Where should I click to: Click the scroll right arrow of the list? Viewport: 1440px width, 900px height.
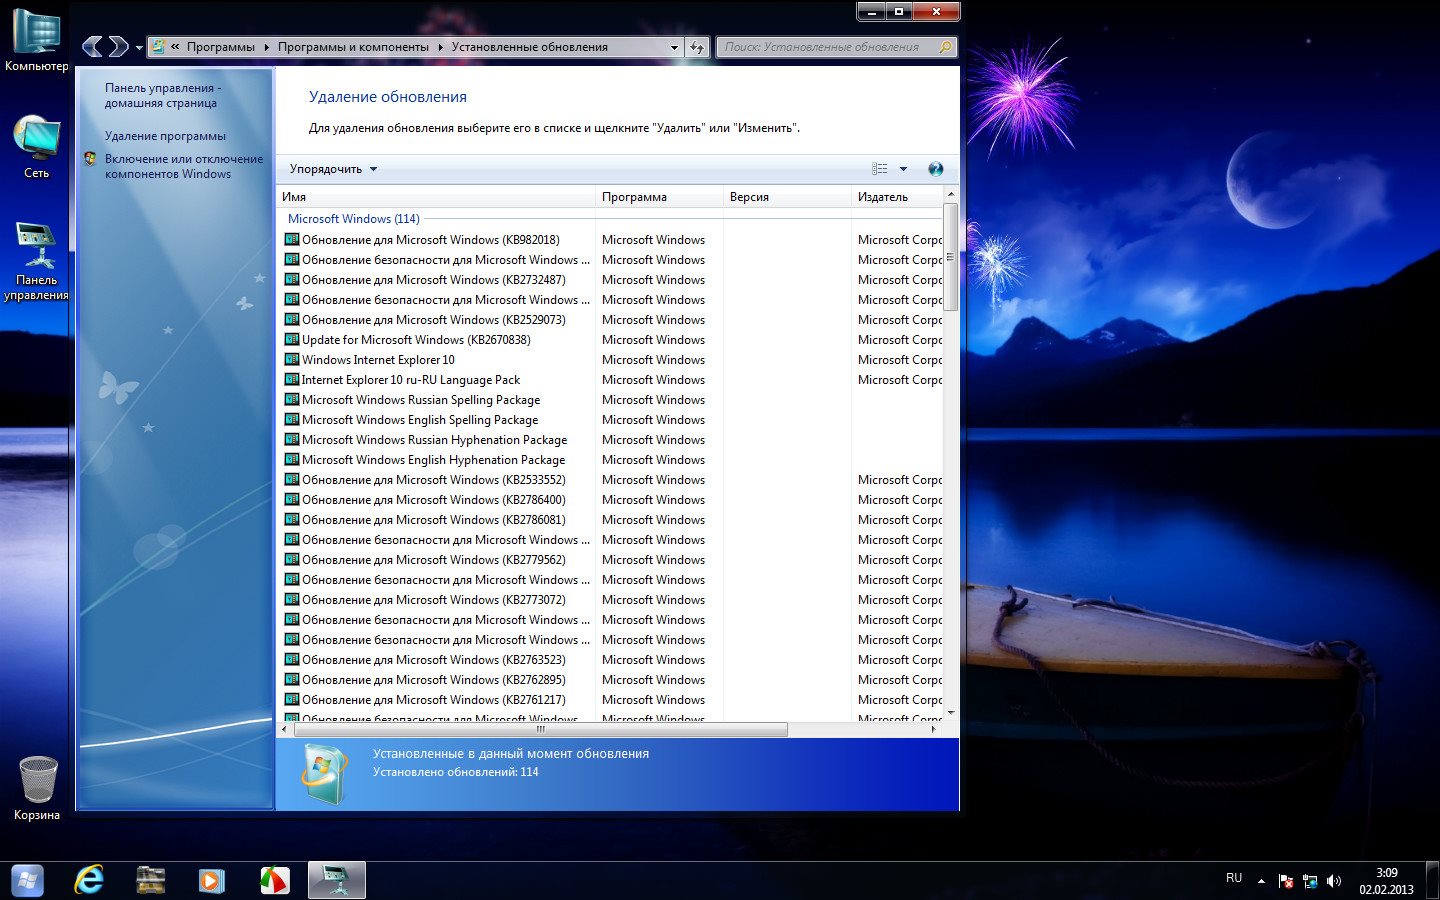(x=933, y=730)
